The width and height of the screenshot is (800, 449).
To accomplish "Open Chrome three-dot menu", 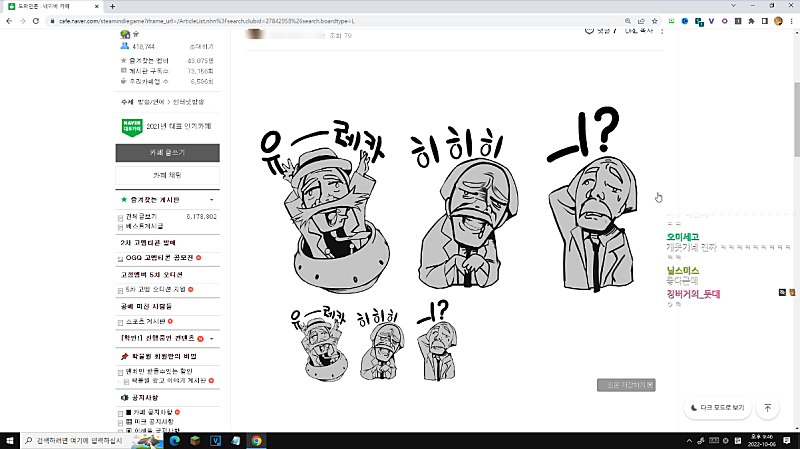I will 791,21.
